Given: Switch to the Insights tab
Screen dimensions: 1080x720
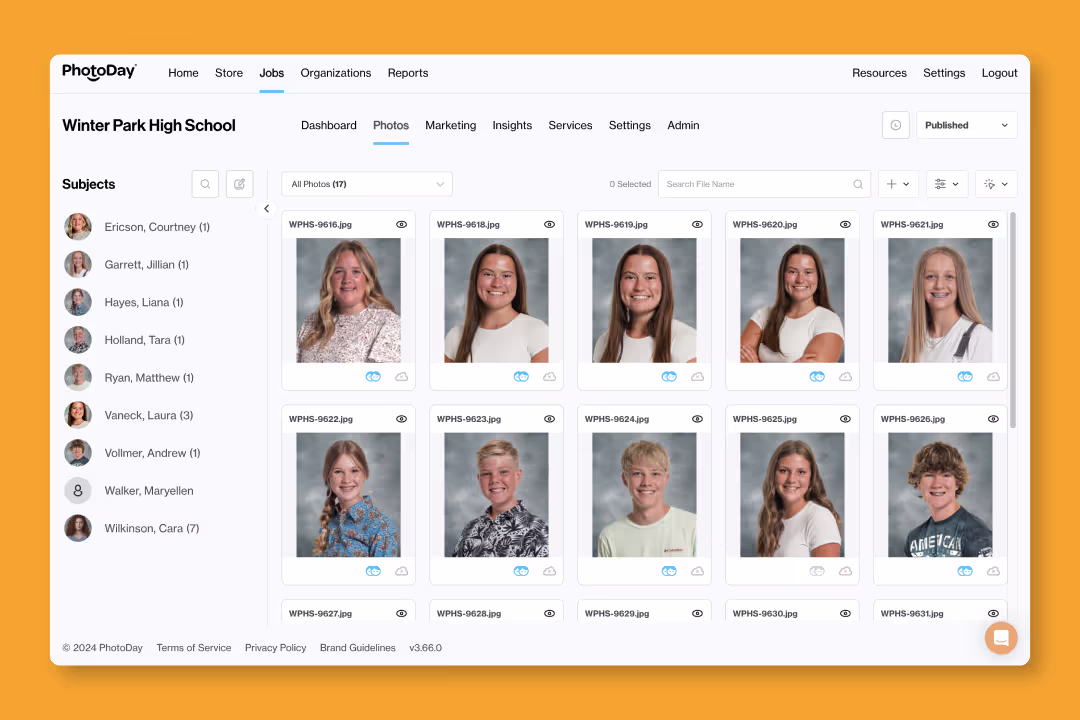Looking at the screenshot, I should (512, 125).
